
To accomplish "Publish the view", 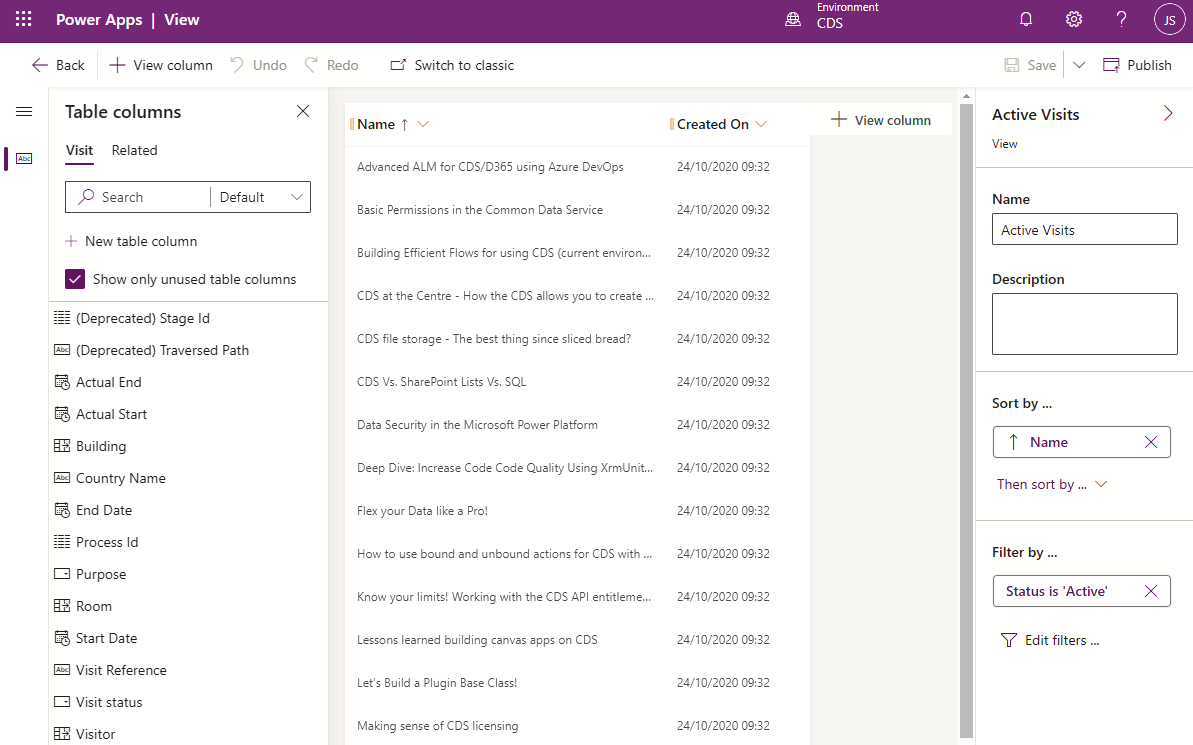I will pyautogui.click(x=1137, y=65).
